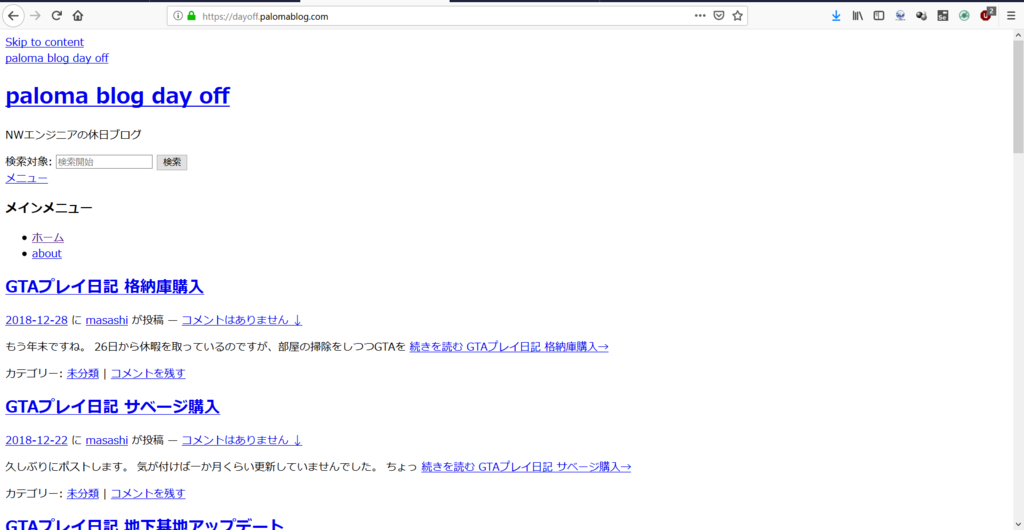The width and height of the screenshot is (1024, 530).
Task: Click 続きを読む GTAプレイ日記 格納庫購入
Action: [509, 347]
